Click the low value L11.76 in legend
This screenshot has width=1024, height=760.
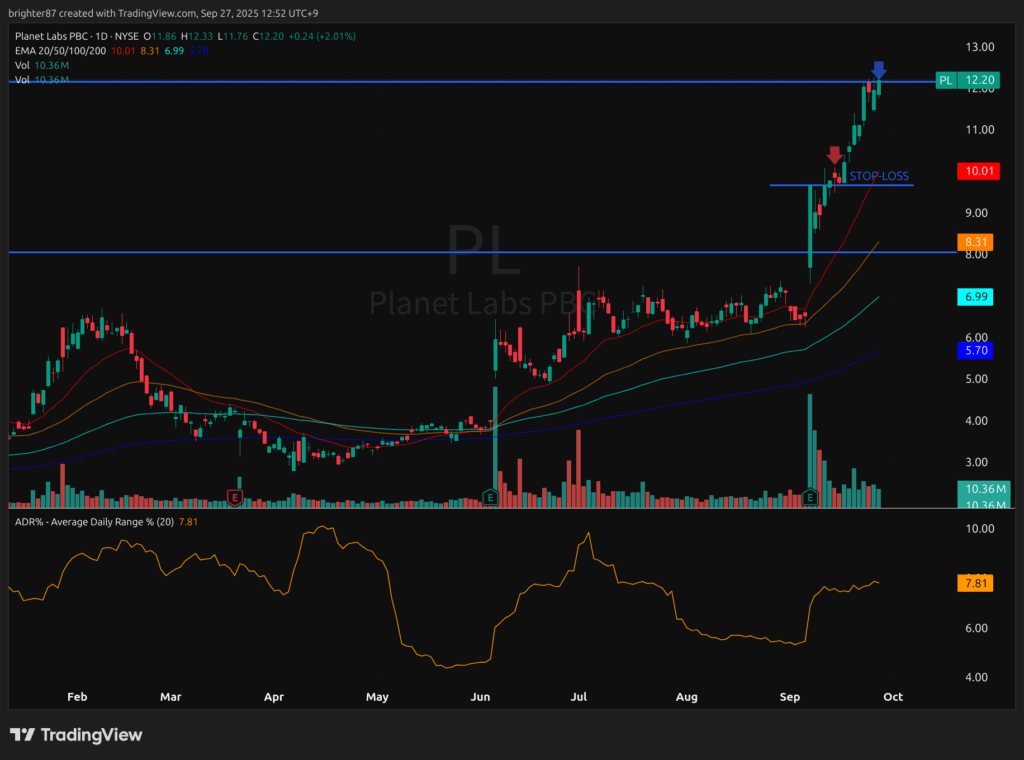(x=232, y=37)
